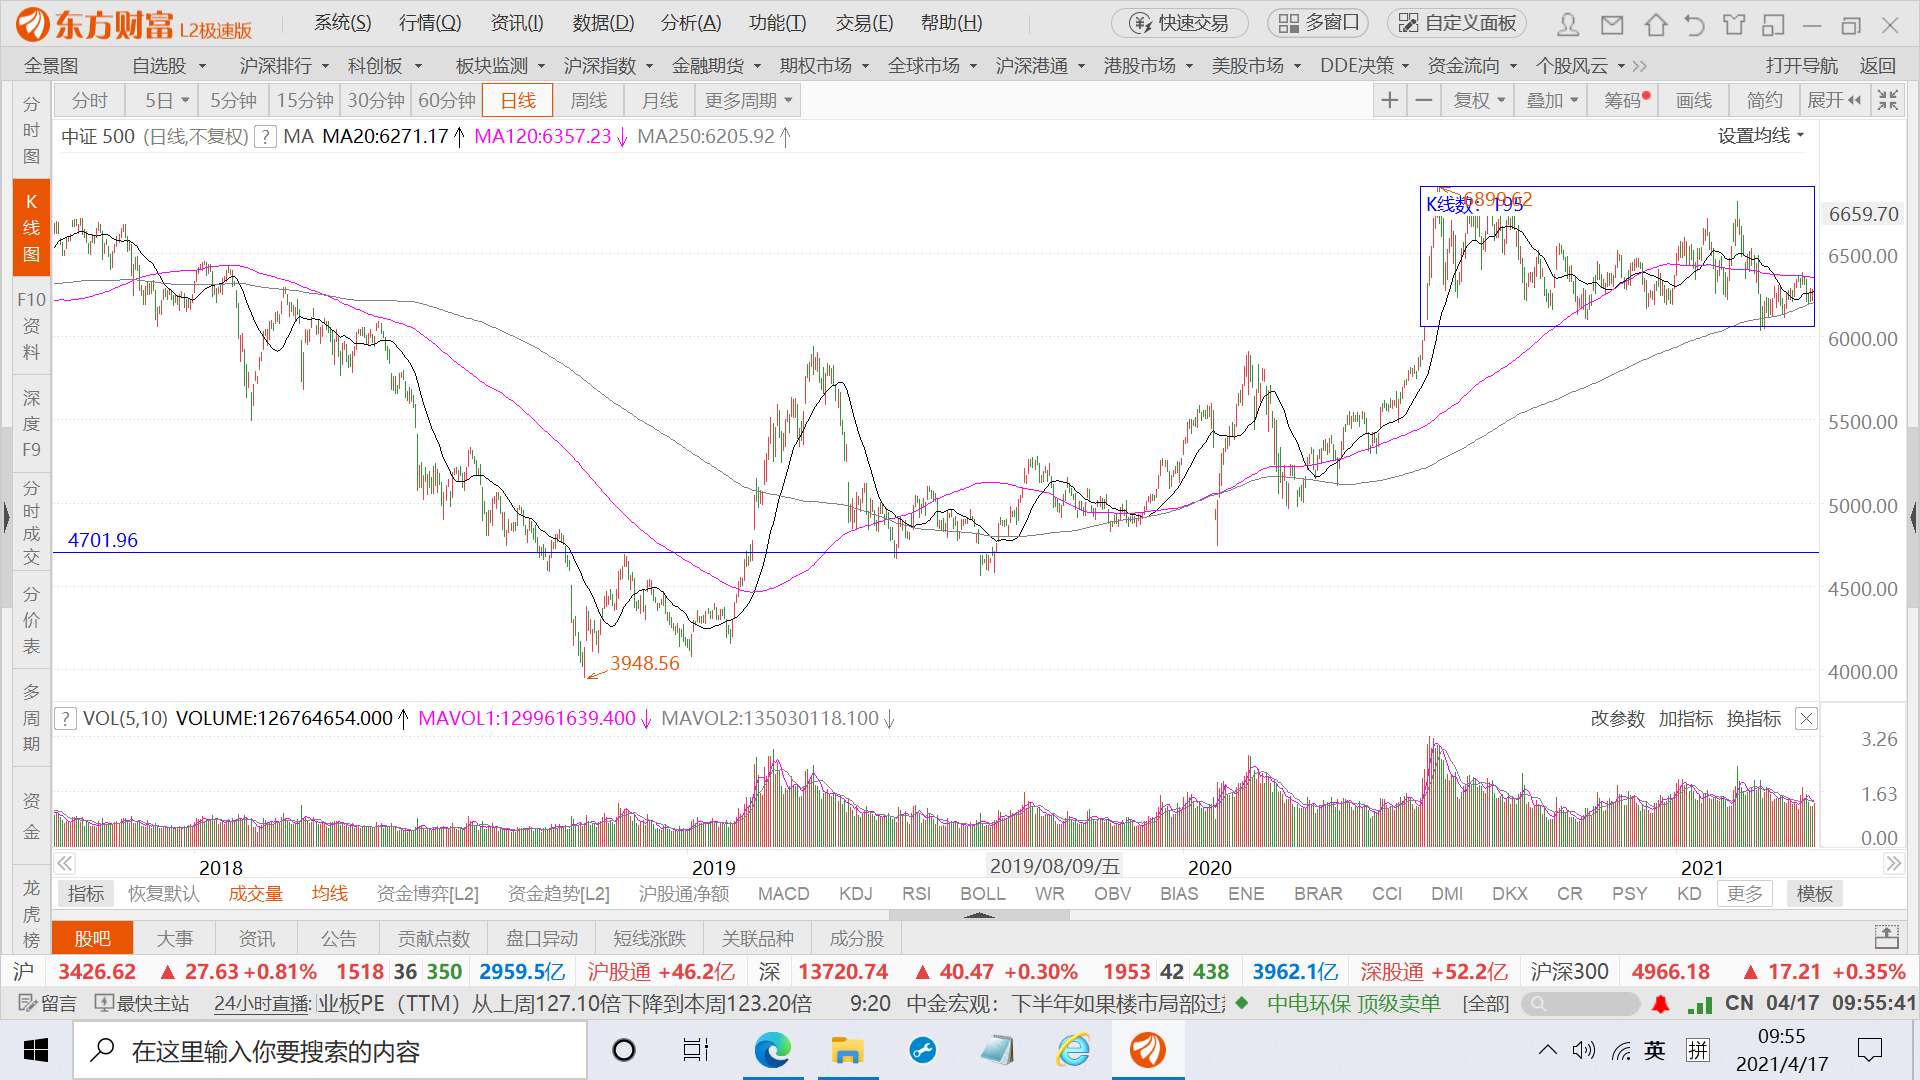Click the 改参数 link

point(1617,718)
